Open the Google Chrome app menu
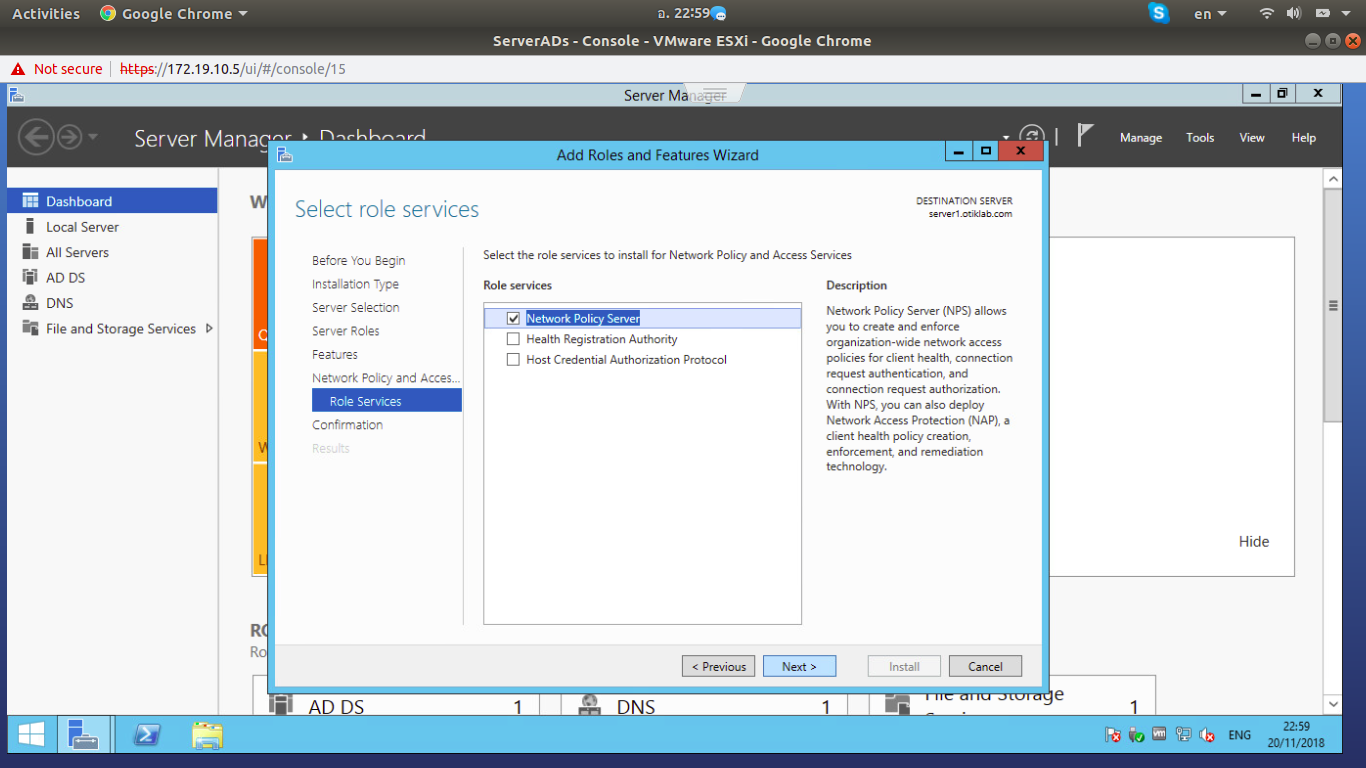The image size is (1366, 768). click(x=173, y=14)
